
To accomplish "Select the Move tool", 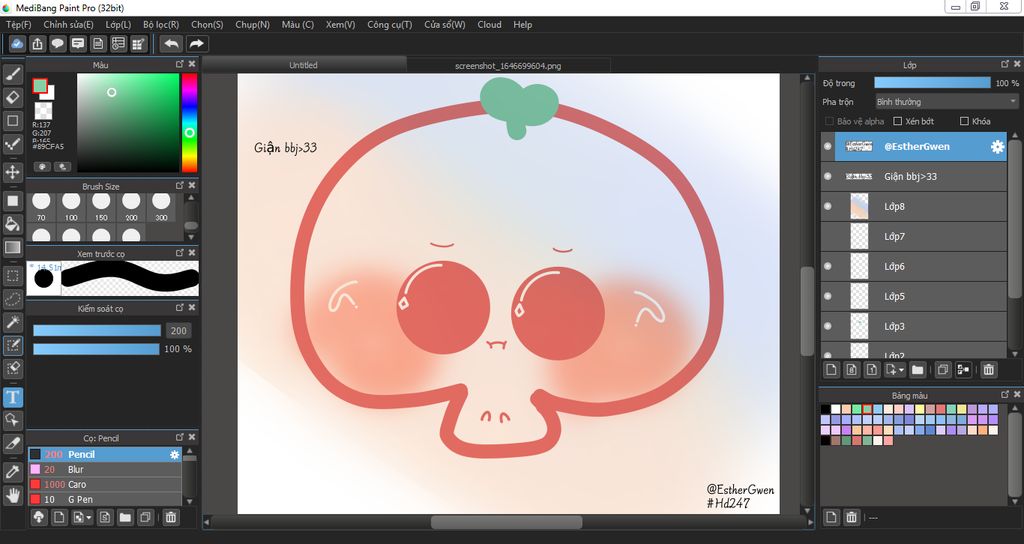I will 12,172.
